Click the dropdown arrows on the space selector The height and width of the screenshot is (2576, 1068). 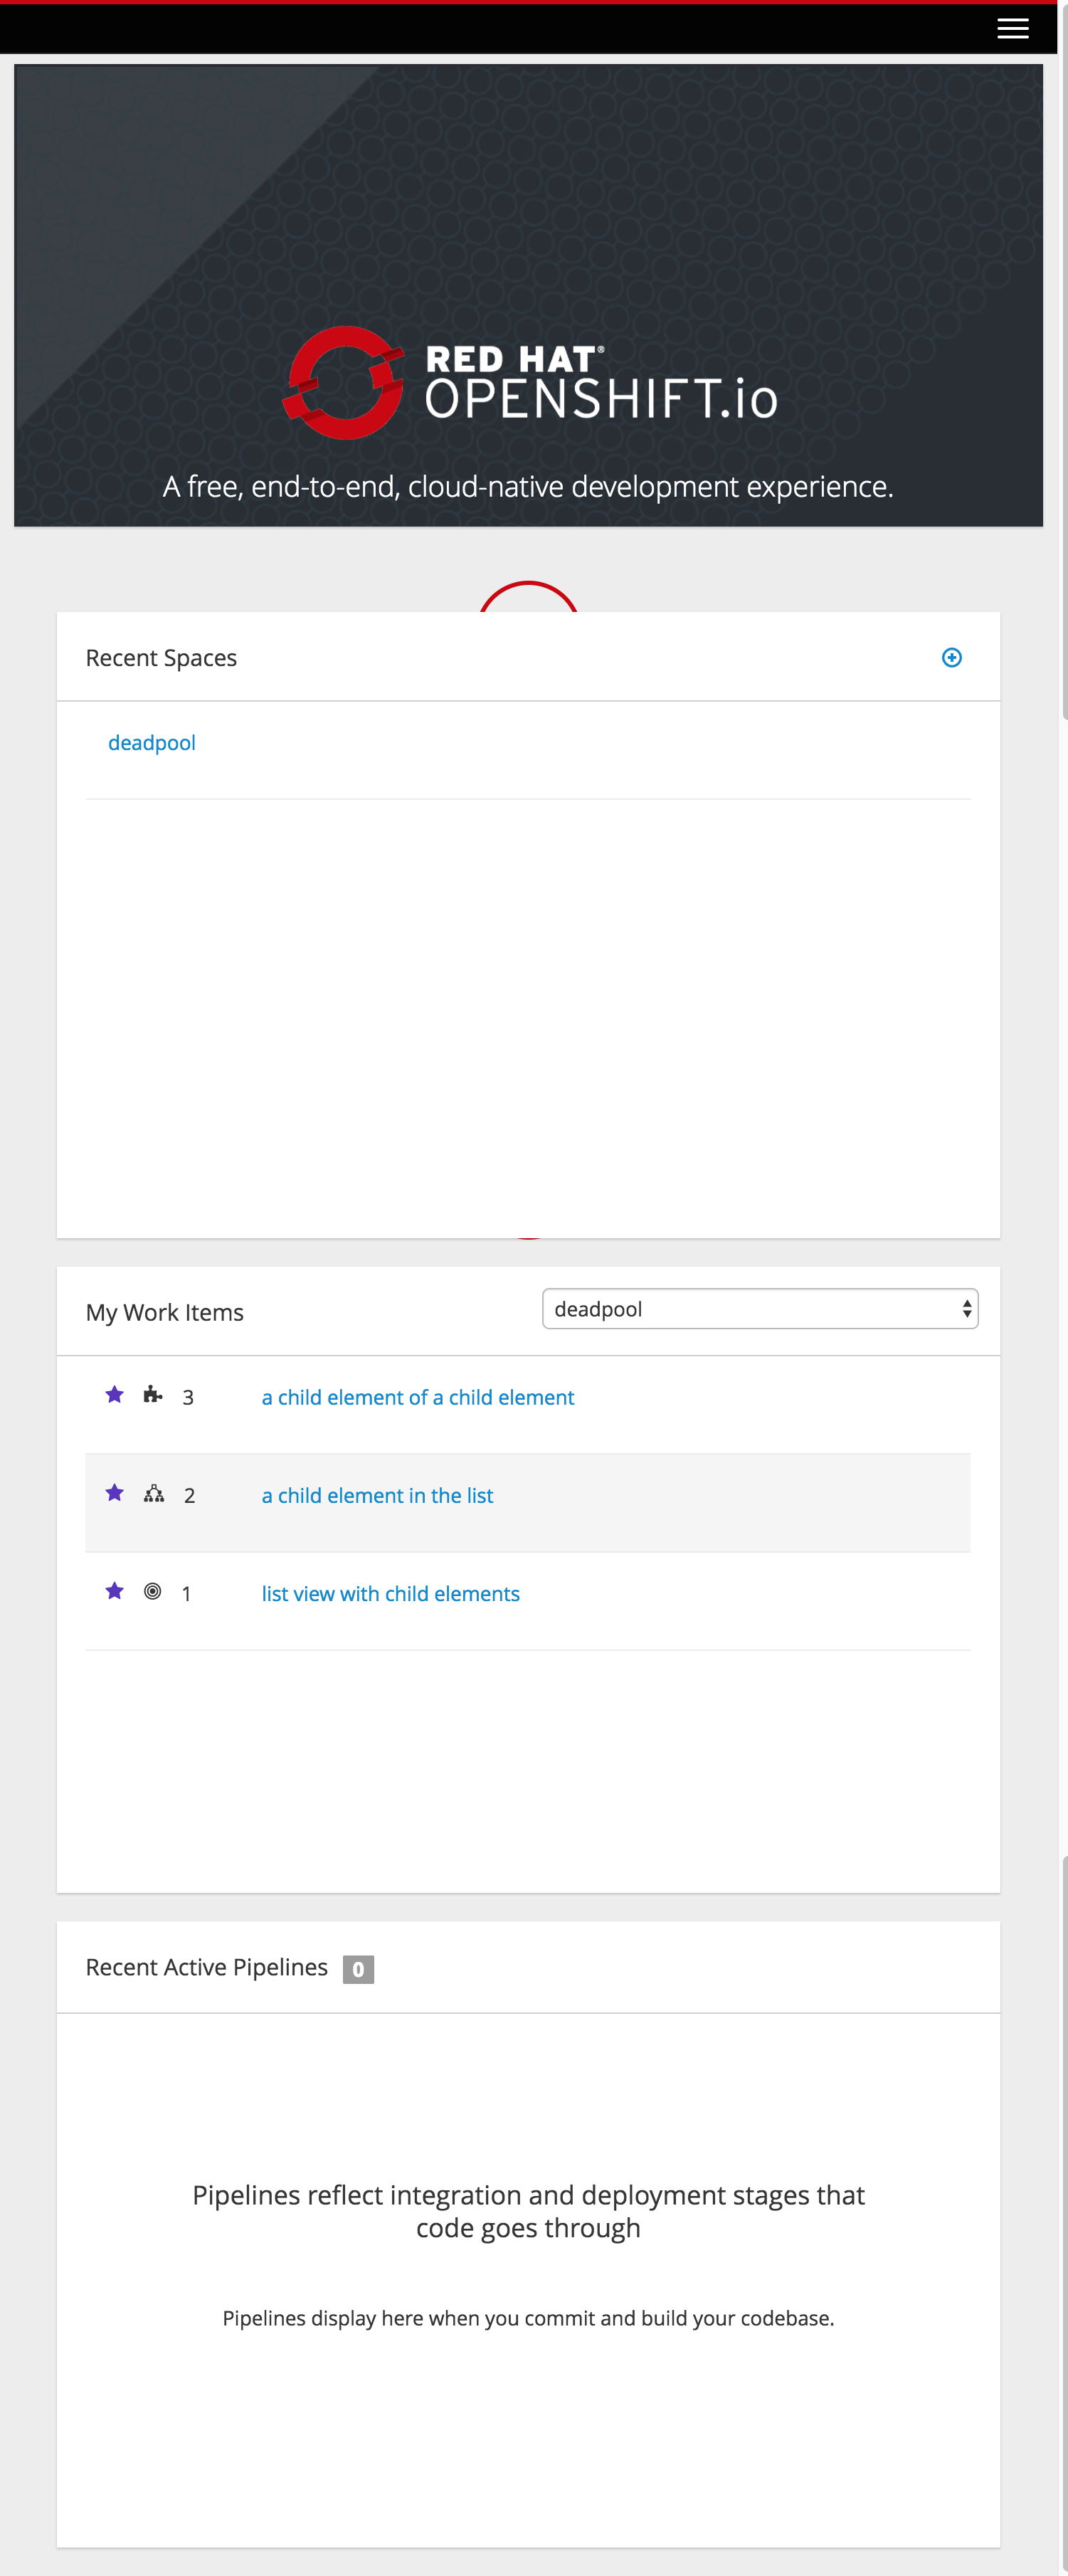966,1309
